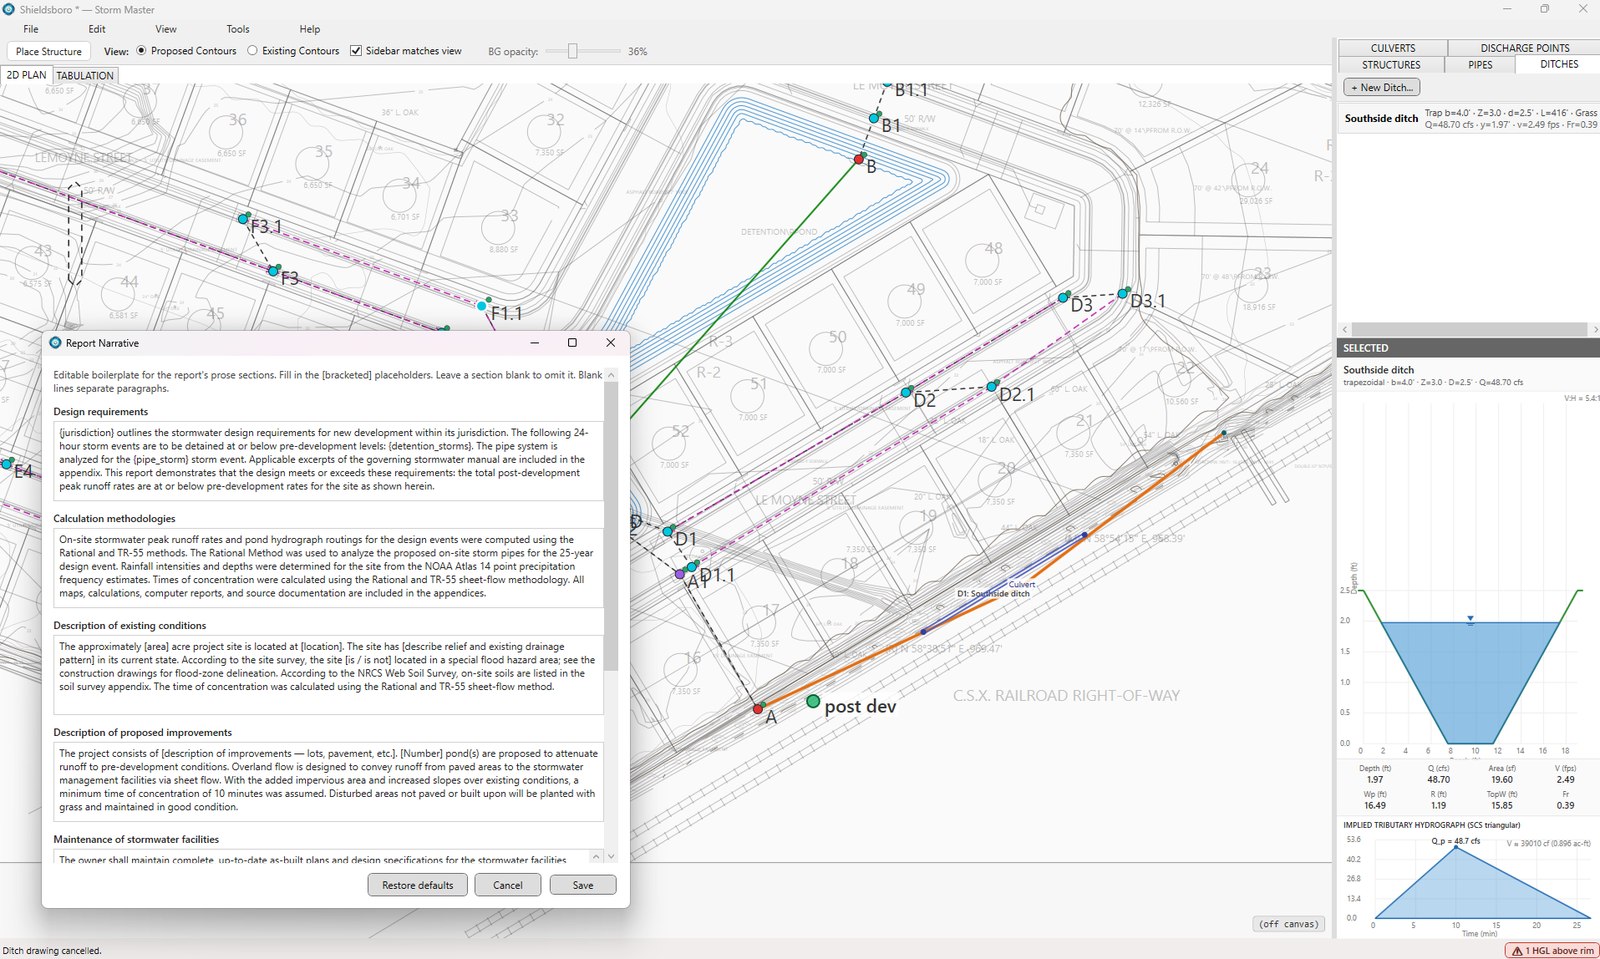This screenshot has width=1600, height=959.
Task: Open the PIPES sidebar tab
Action: pyautogui.click(x=1480, y=65)
